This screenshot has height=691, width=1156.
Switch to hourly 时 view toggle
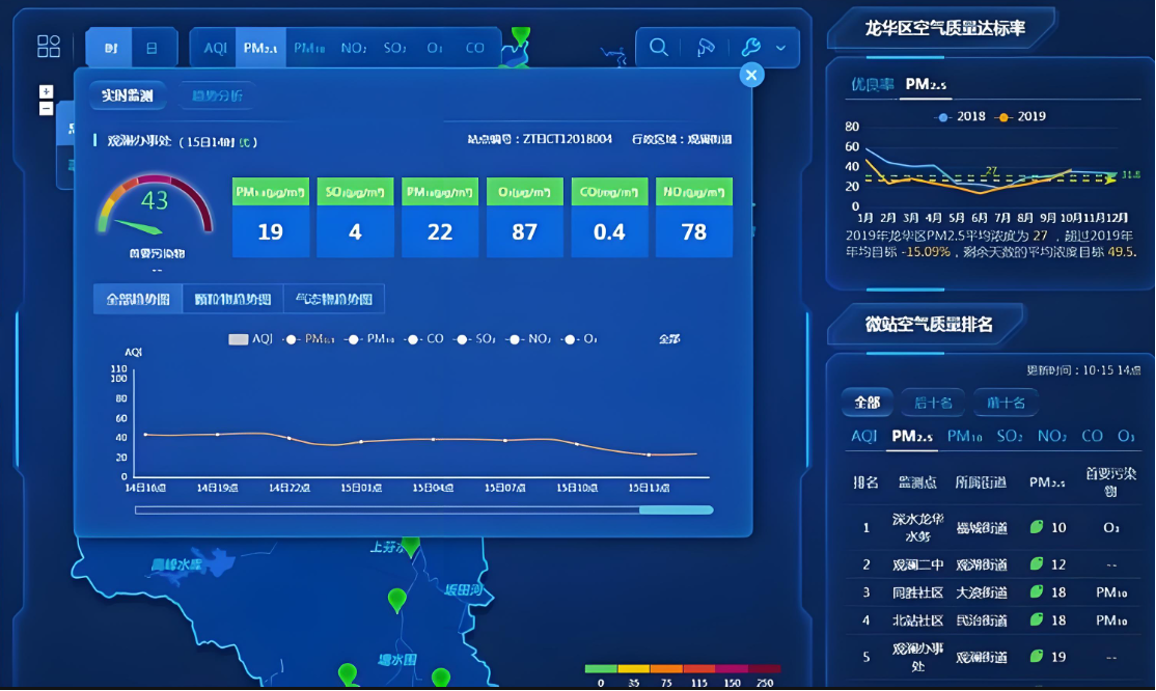(109, 48)
